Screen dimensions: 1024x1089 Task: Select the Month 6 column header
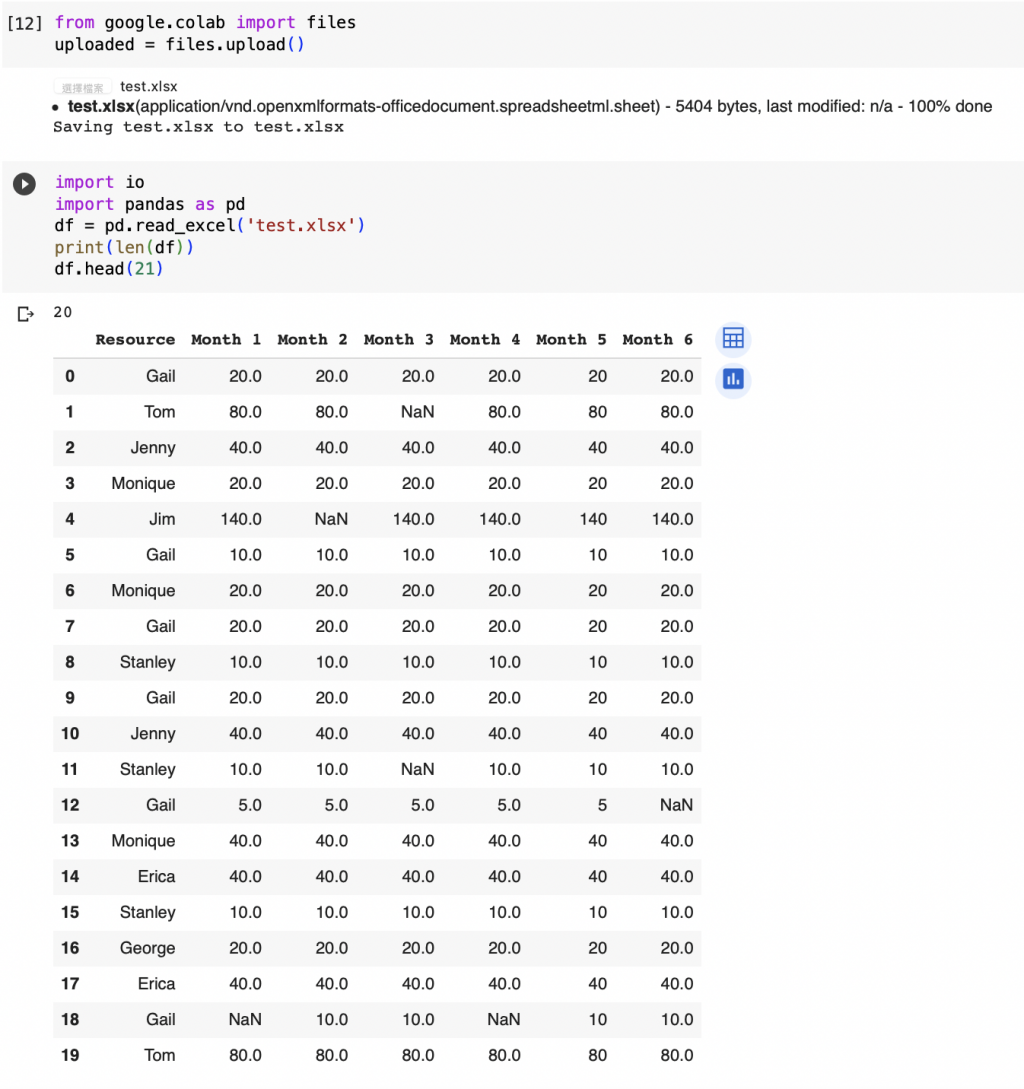657,340
